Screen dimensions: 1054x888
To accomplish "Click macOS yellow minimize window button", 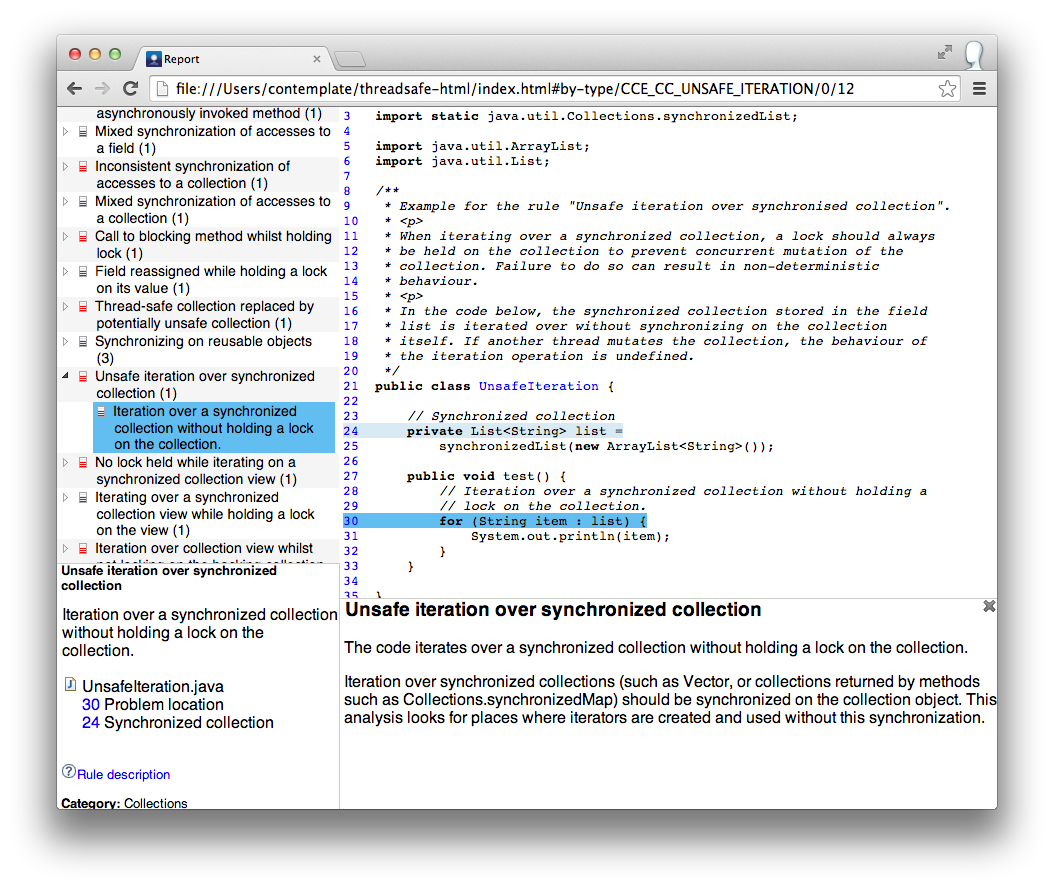I will click(95, 54).
